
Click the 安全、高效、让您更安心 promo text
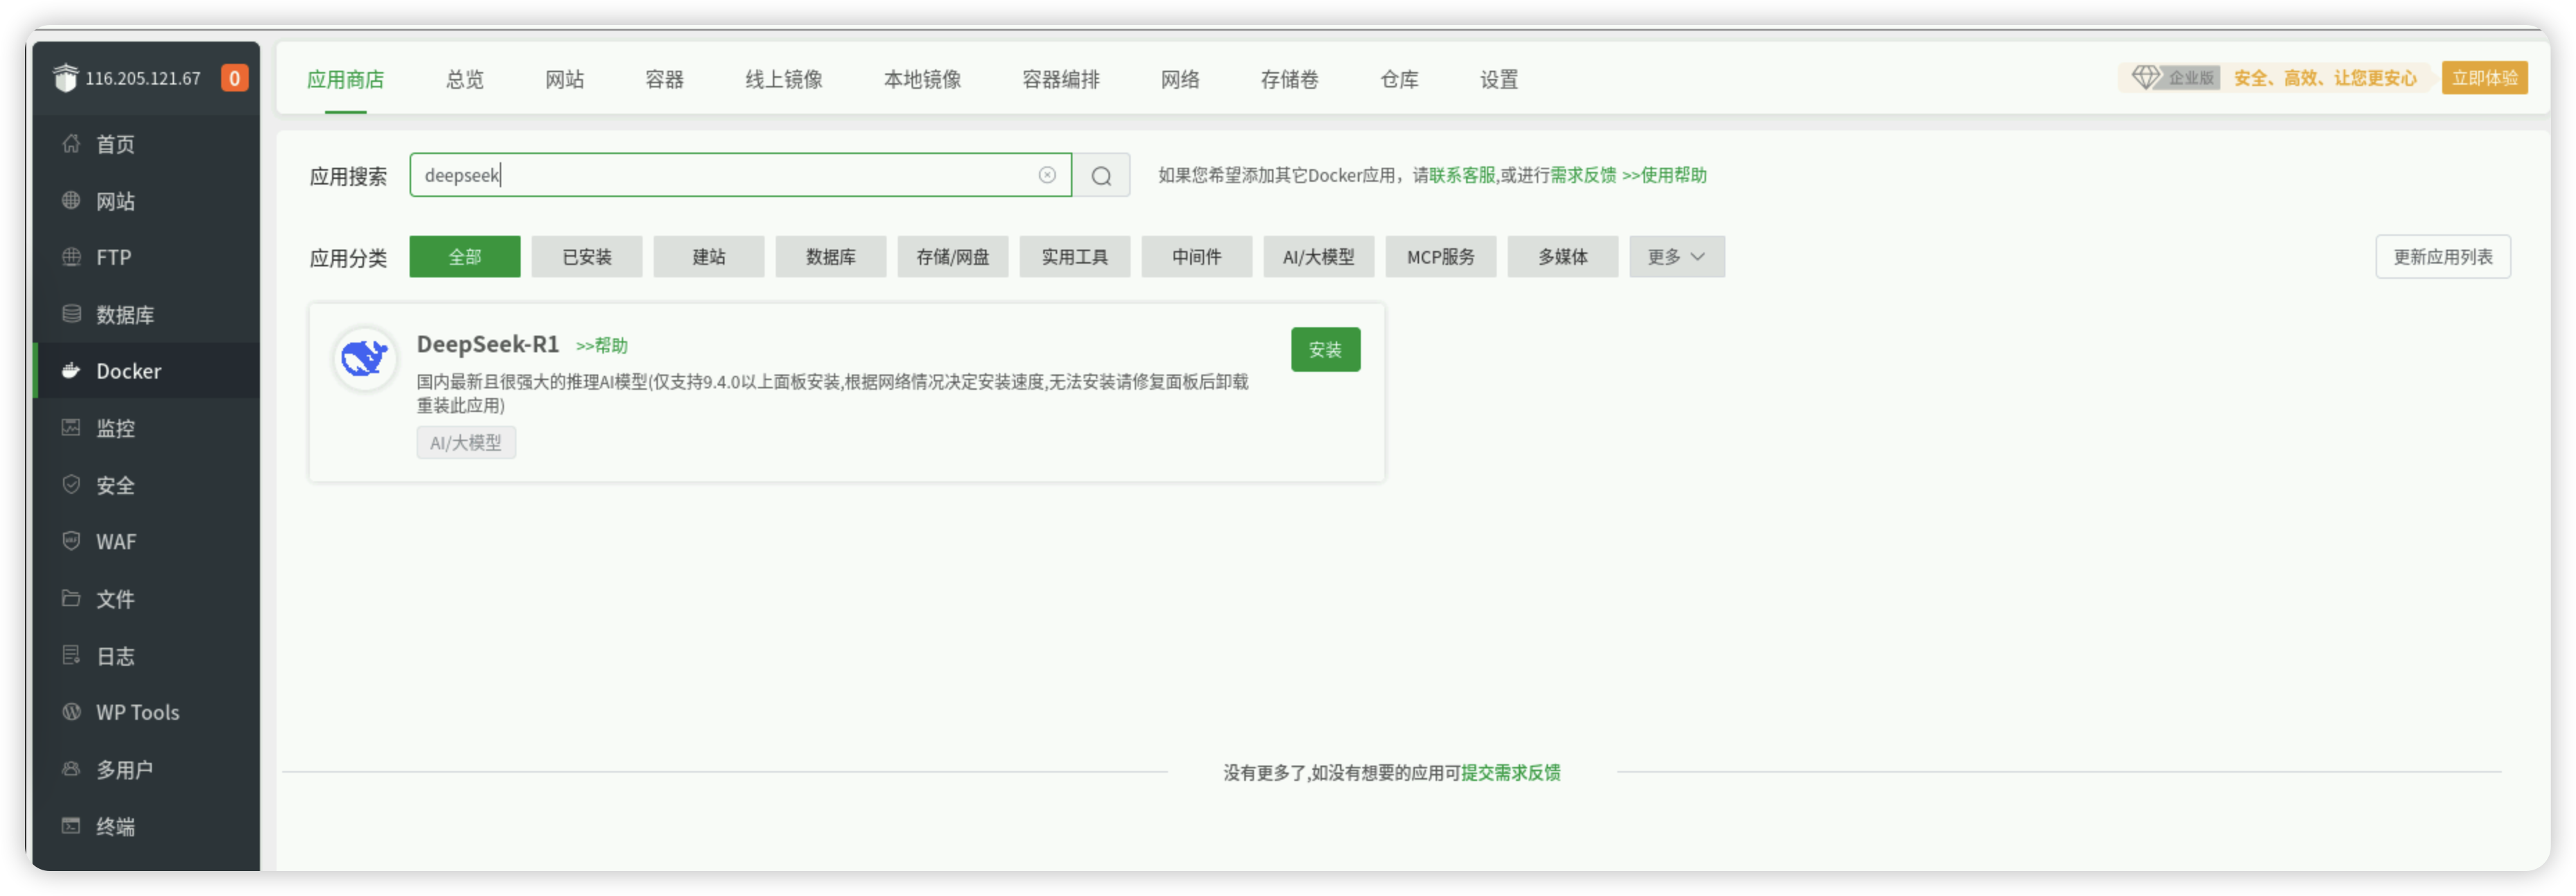click(2324, 78)
